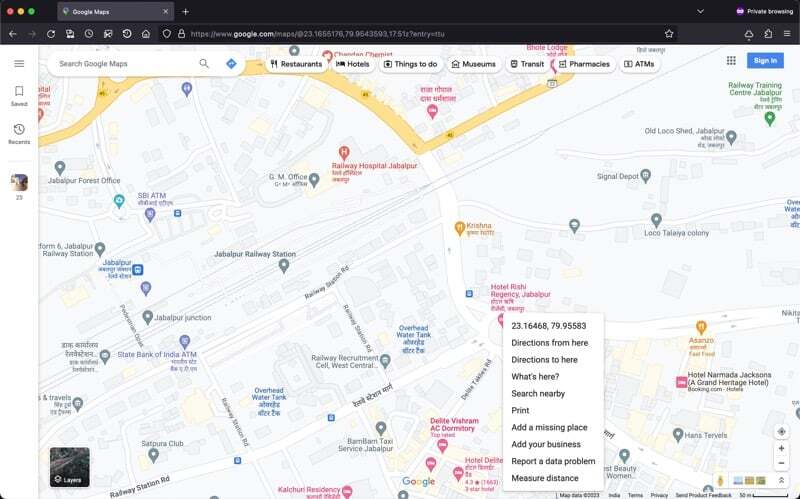Click the Sign in button
Image resolution: width=800 pixels, height=499 pixels.
point(765,60)
